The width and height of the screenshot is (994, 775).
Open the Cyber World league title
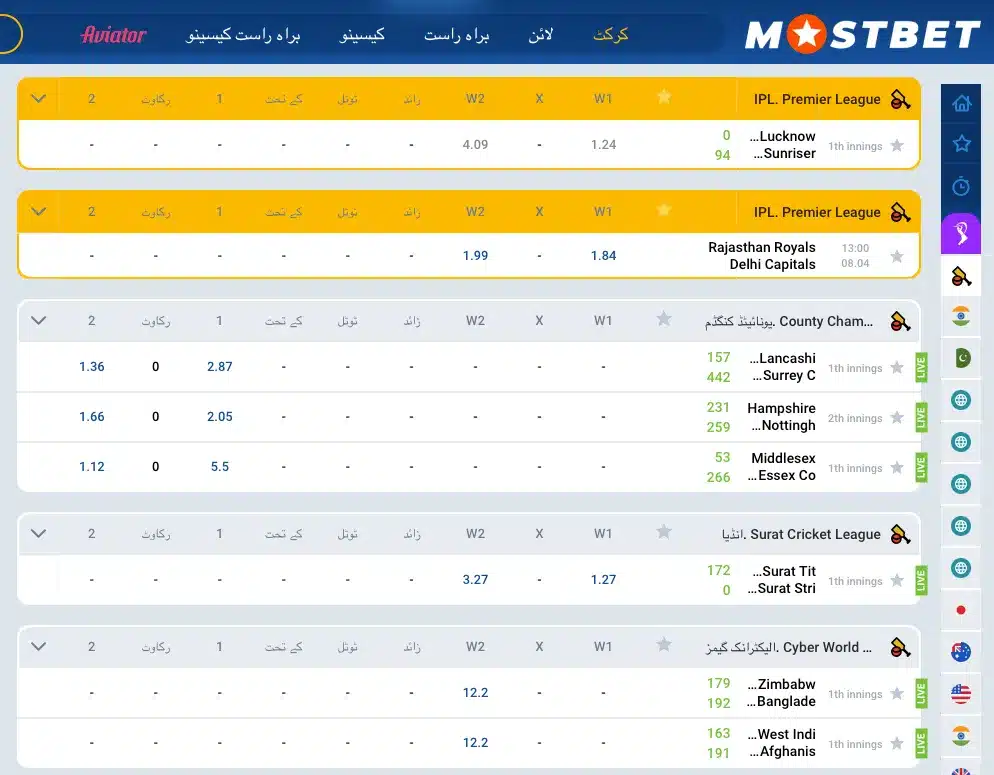click(789, 647)
